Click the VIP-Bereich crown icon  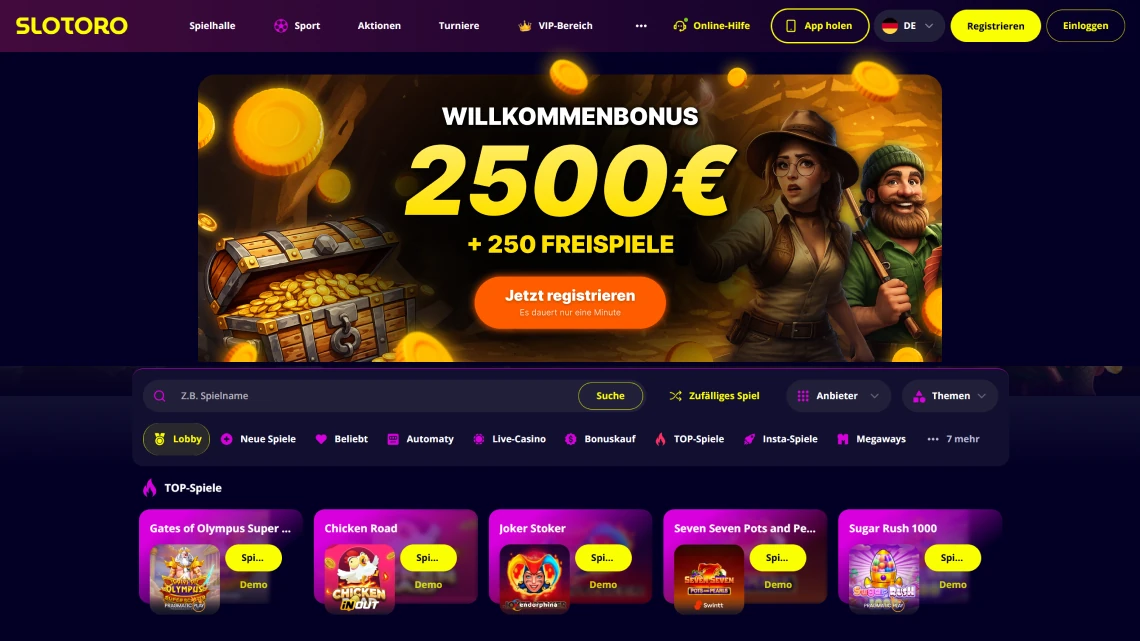pyautogui.click(x=524, y=25)
